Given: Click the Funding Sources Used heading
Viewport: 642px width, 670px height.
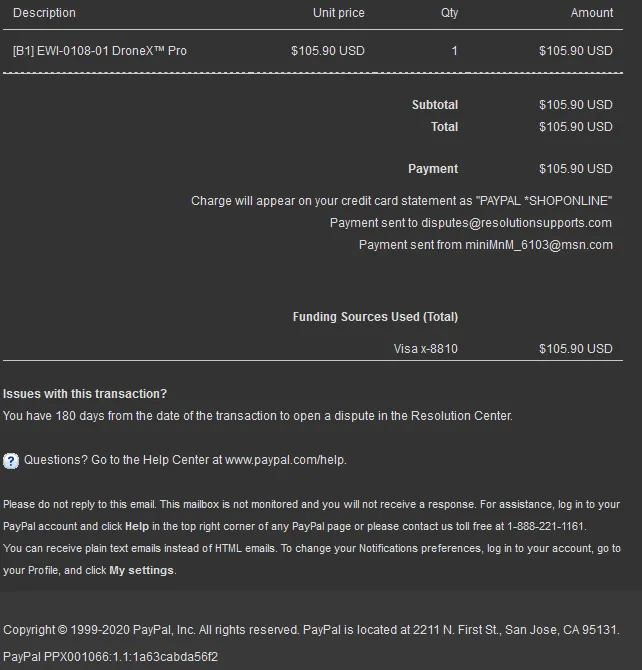Looking at the screenshot, I should [x=375, y=317].
